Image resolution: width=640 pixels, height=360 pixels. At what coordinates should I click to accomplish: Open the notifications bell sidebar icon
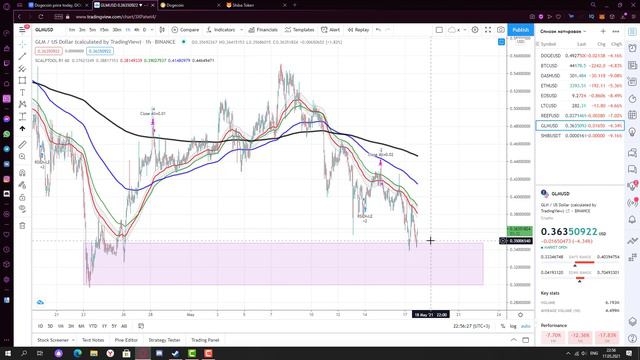(x=632, y=220)
